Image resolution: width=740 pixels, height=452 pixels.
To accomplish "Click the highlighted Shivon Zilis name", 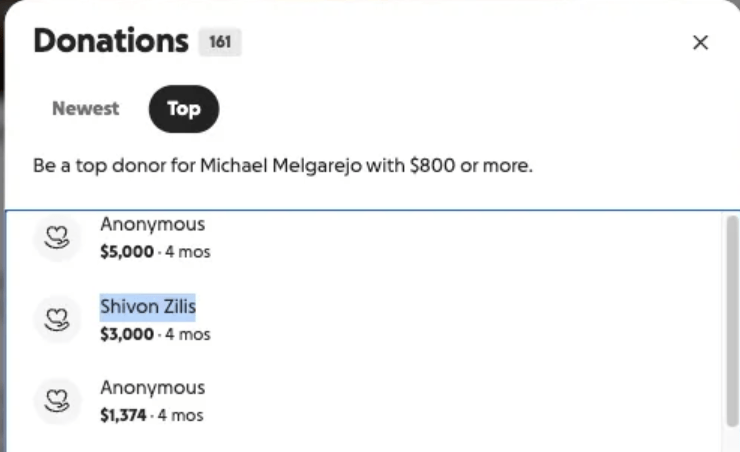I will [x=148, y=306].
